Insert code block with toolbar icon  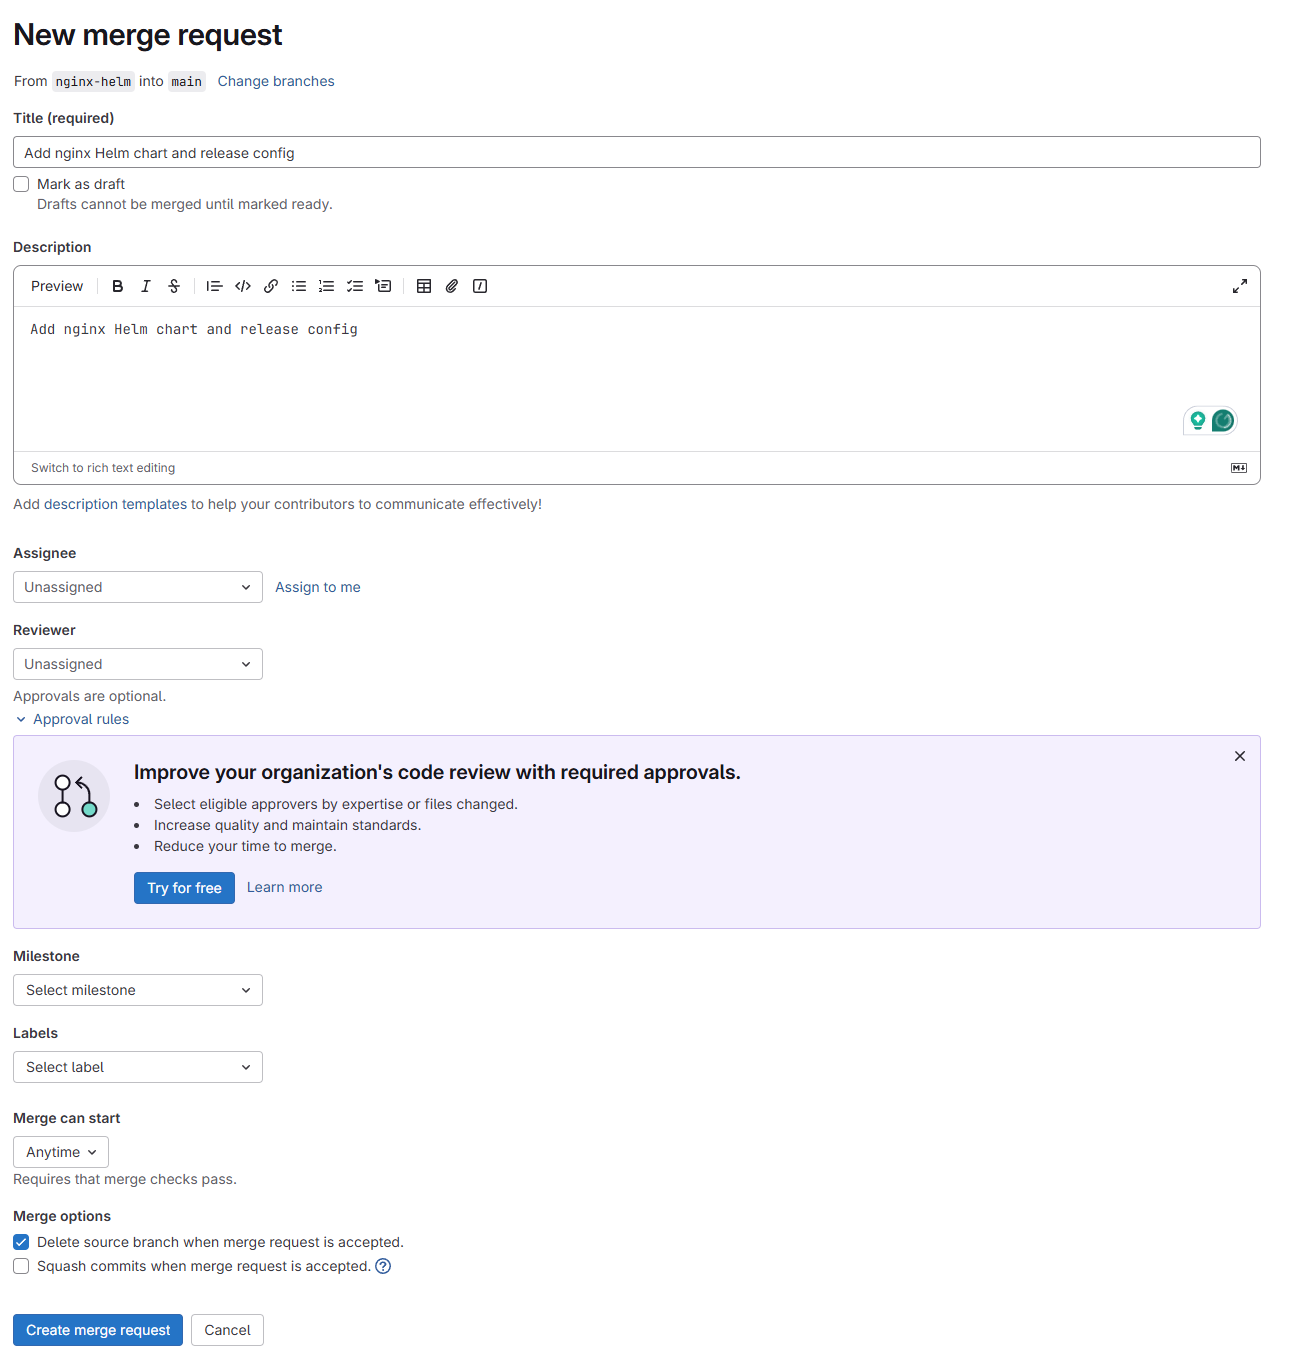[243, 286]
